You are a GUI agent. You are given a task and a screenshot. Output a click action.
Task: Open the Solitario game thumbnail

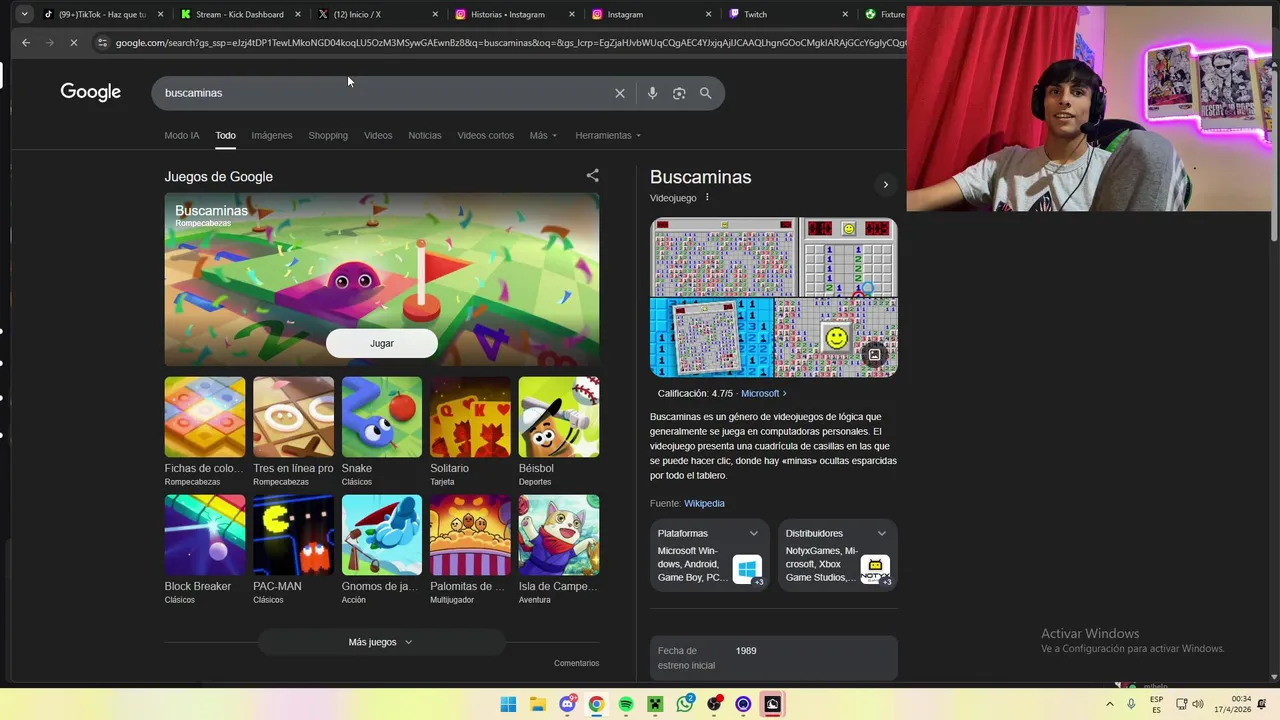click(470, 417)
